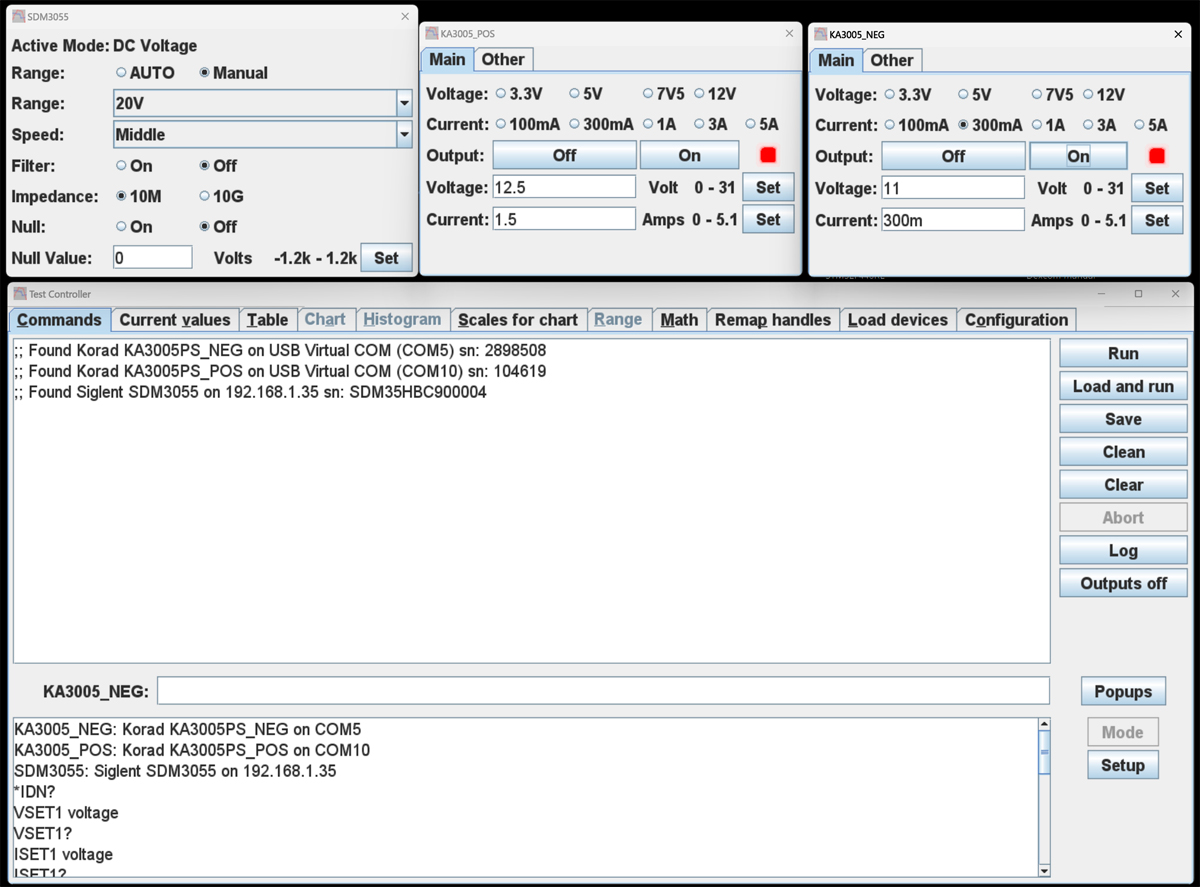Open the Configuration tab
The height and width of the screenshot is (887, 1200).
point(1016,320)
